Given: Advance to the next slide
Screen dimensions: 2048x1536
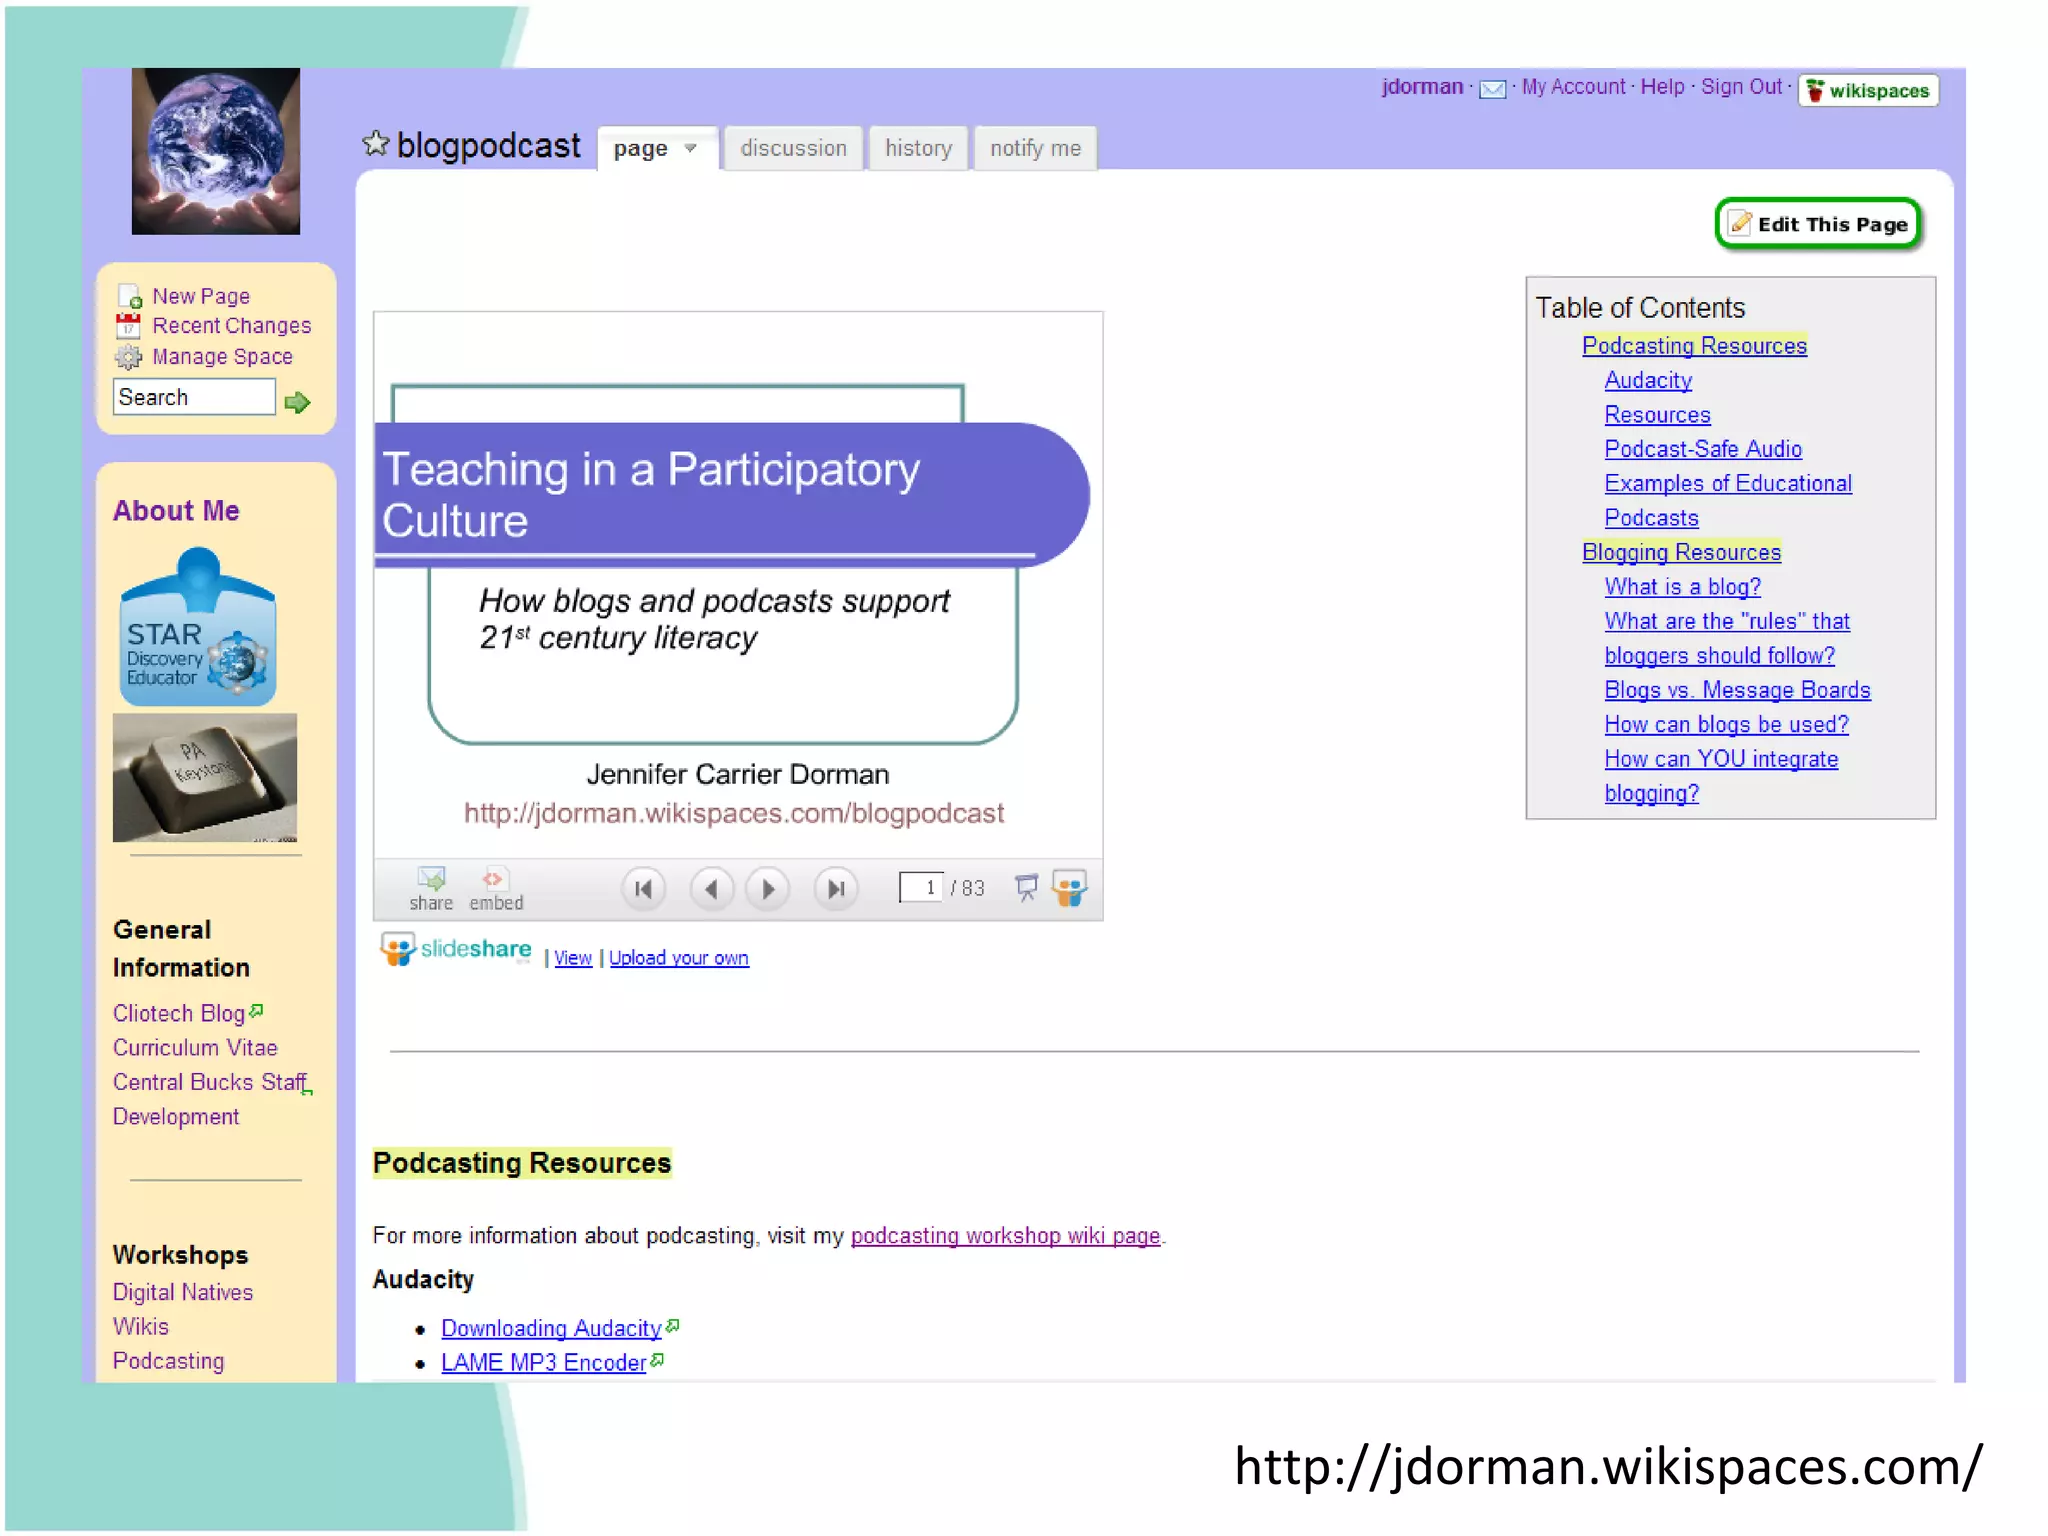Looking at the screenshot, I should [768, 888].
